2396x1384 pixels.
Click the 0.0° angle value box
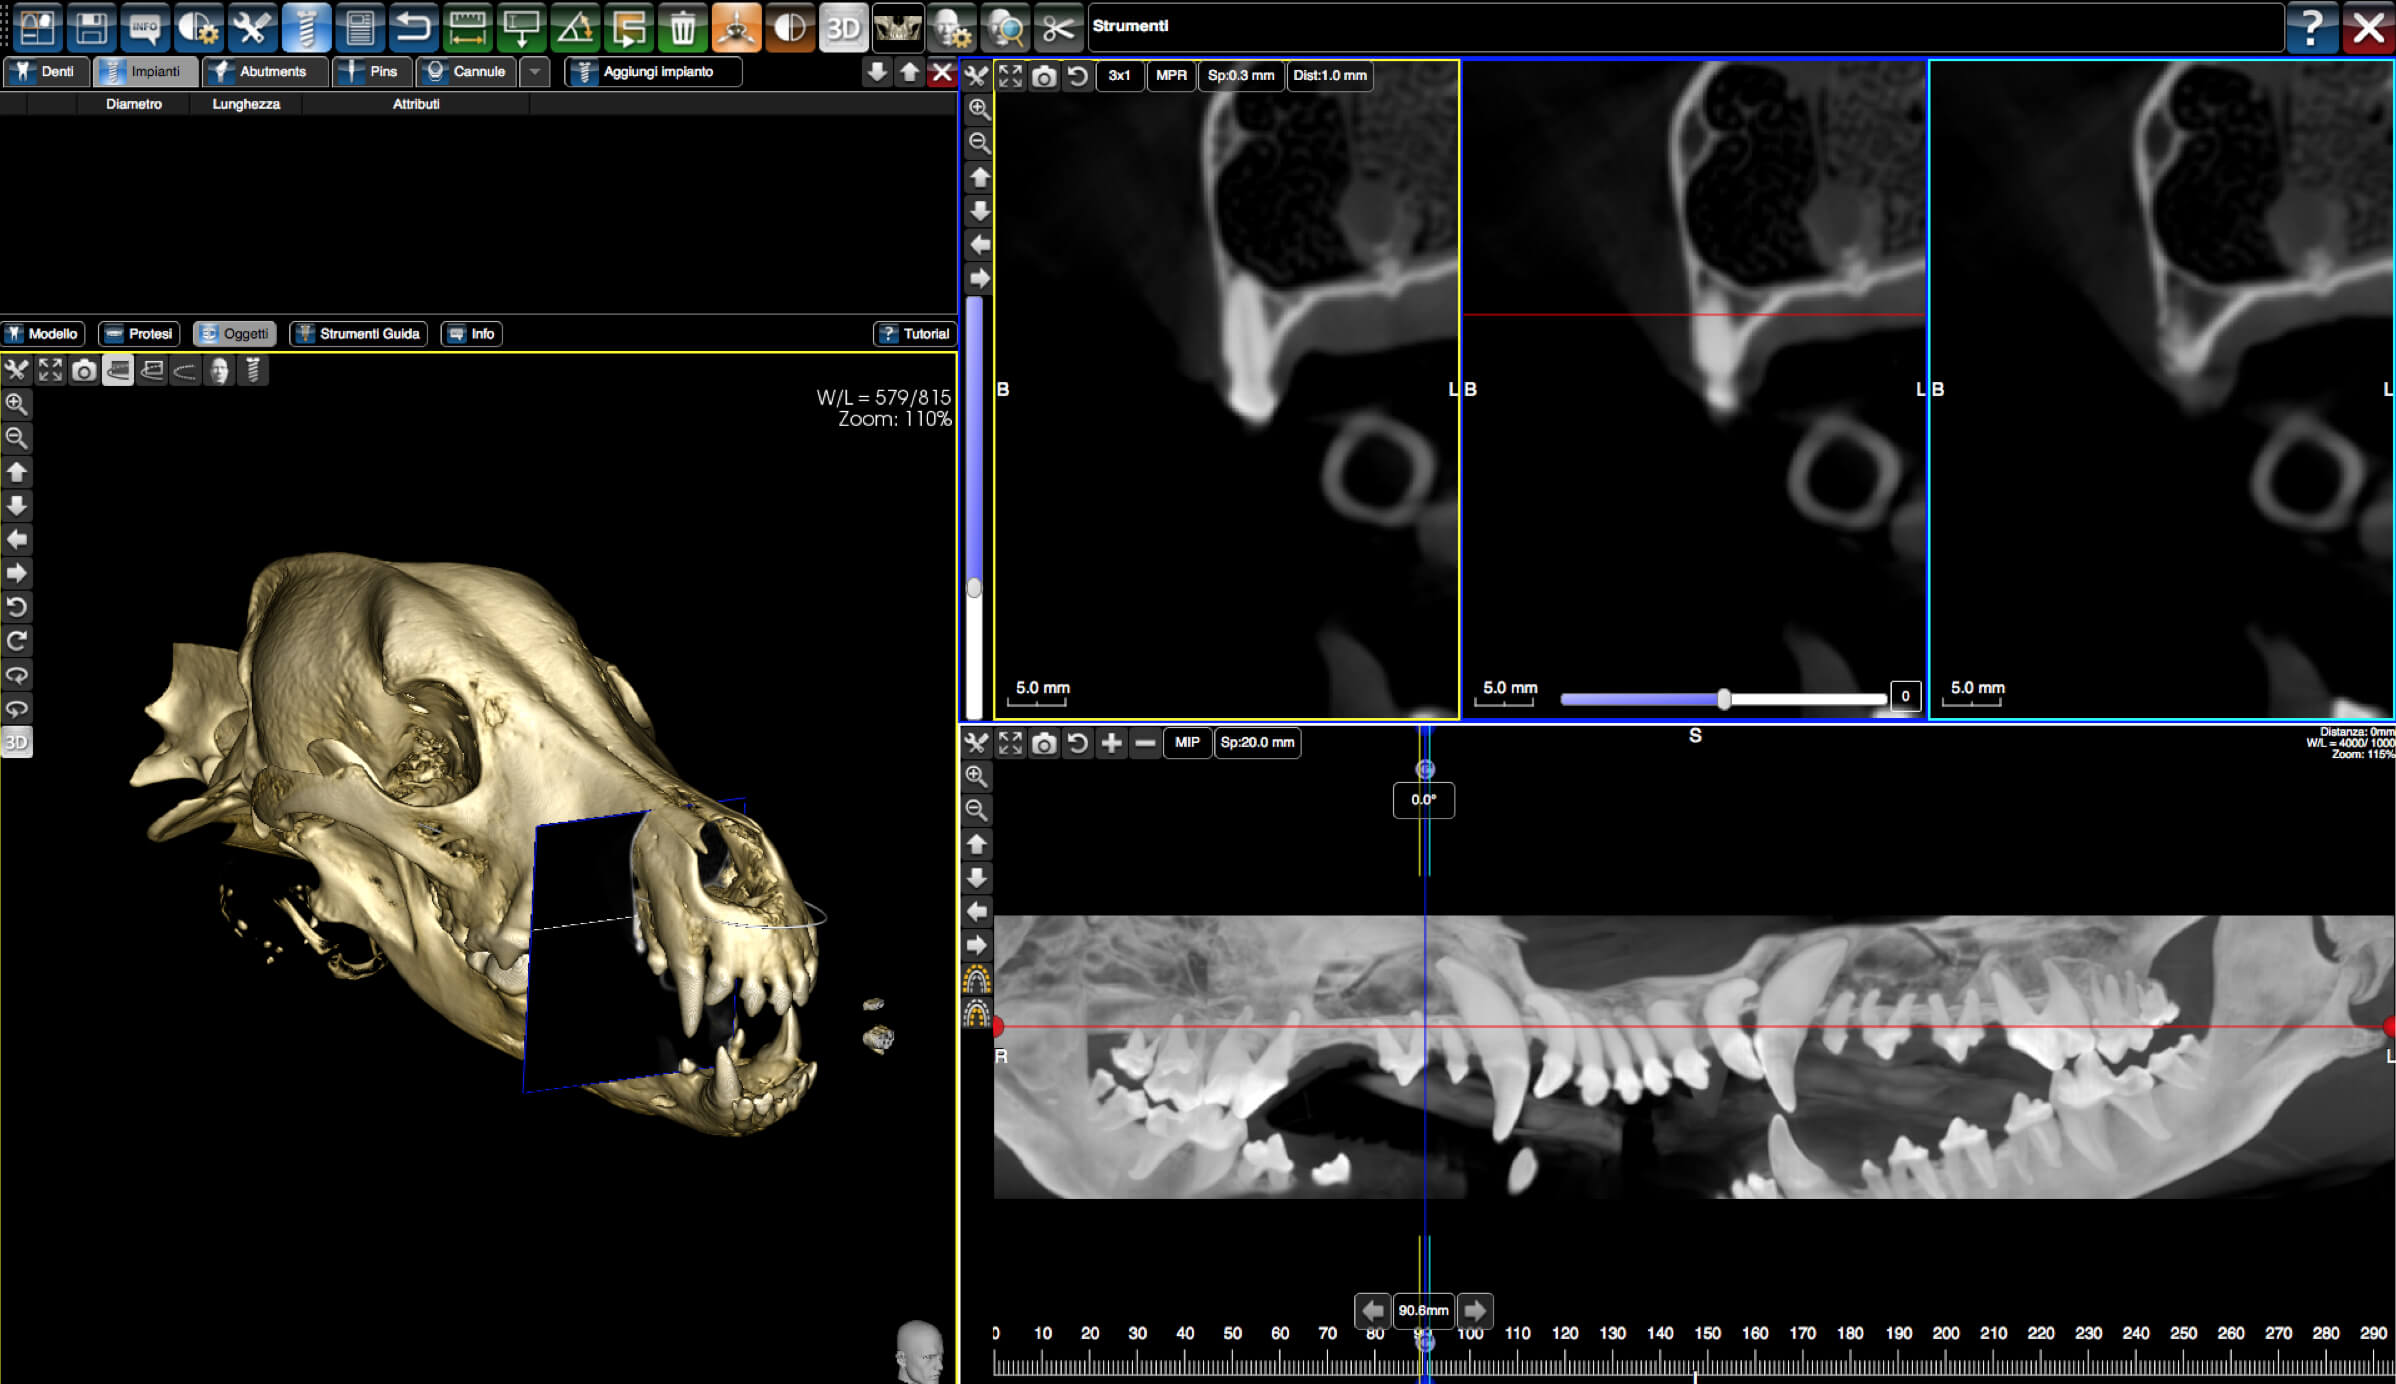click(x=1424, y=800)
